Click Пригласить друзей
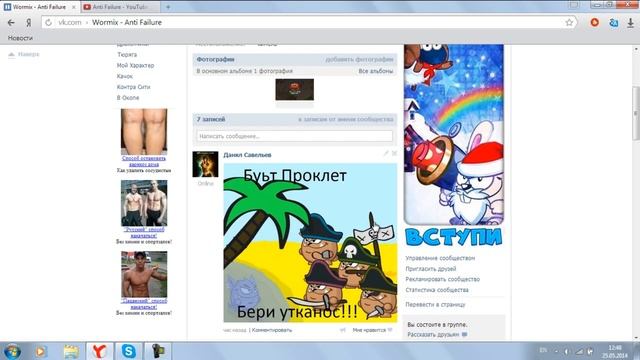This screenshot has height=360, width=640. (x=431, y=269)
